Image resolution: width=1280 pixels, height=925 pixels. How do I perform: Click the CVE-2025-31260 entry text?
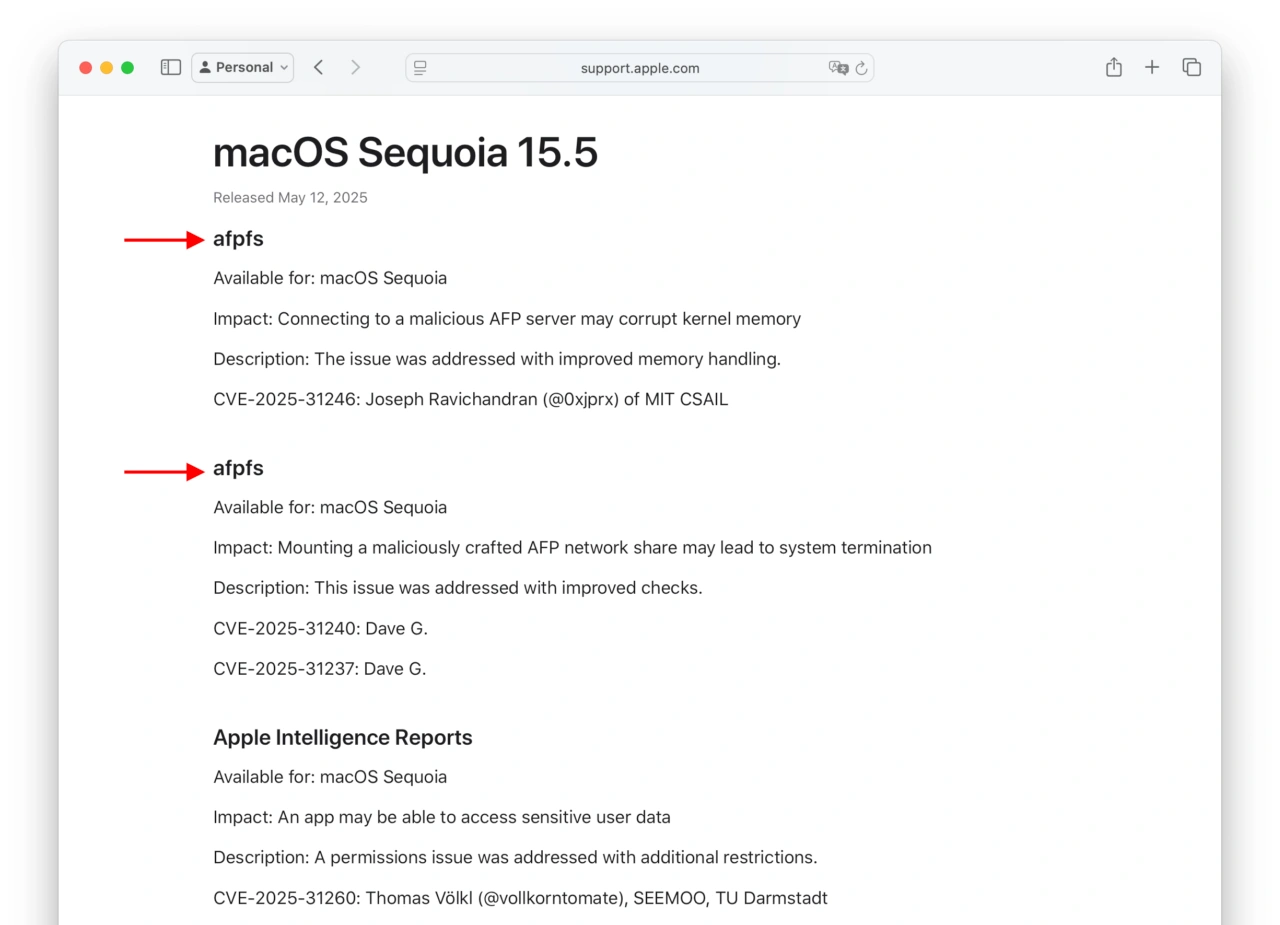[x=520, y=898]
